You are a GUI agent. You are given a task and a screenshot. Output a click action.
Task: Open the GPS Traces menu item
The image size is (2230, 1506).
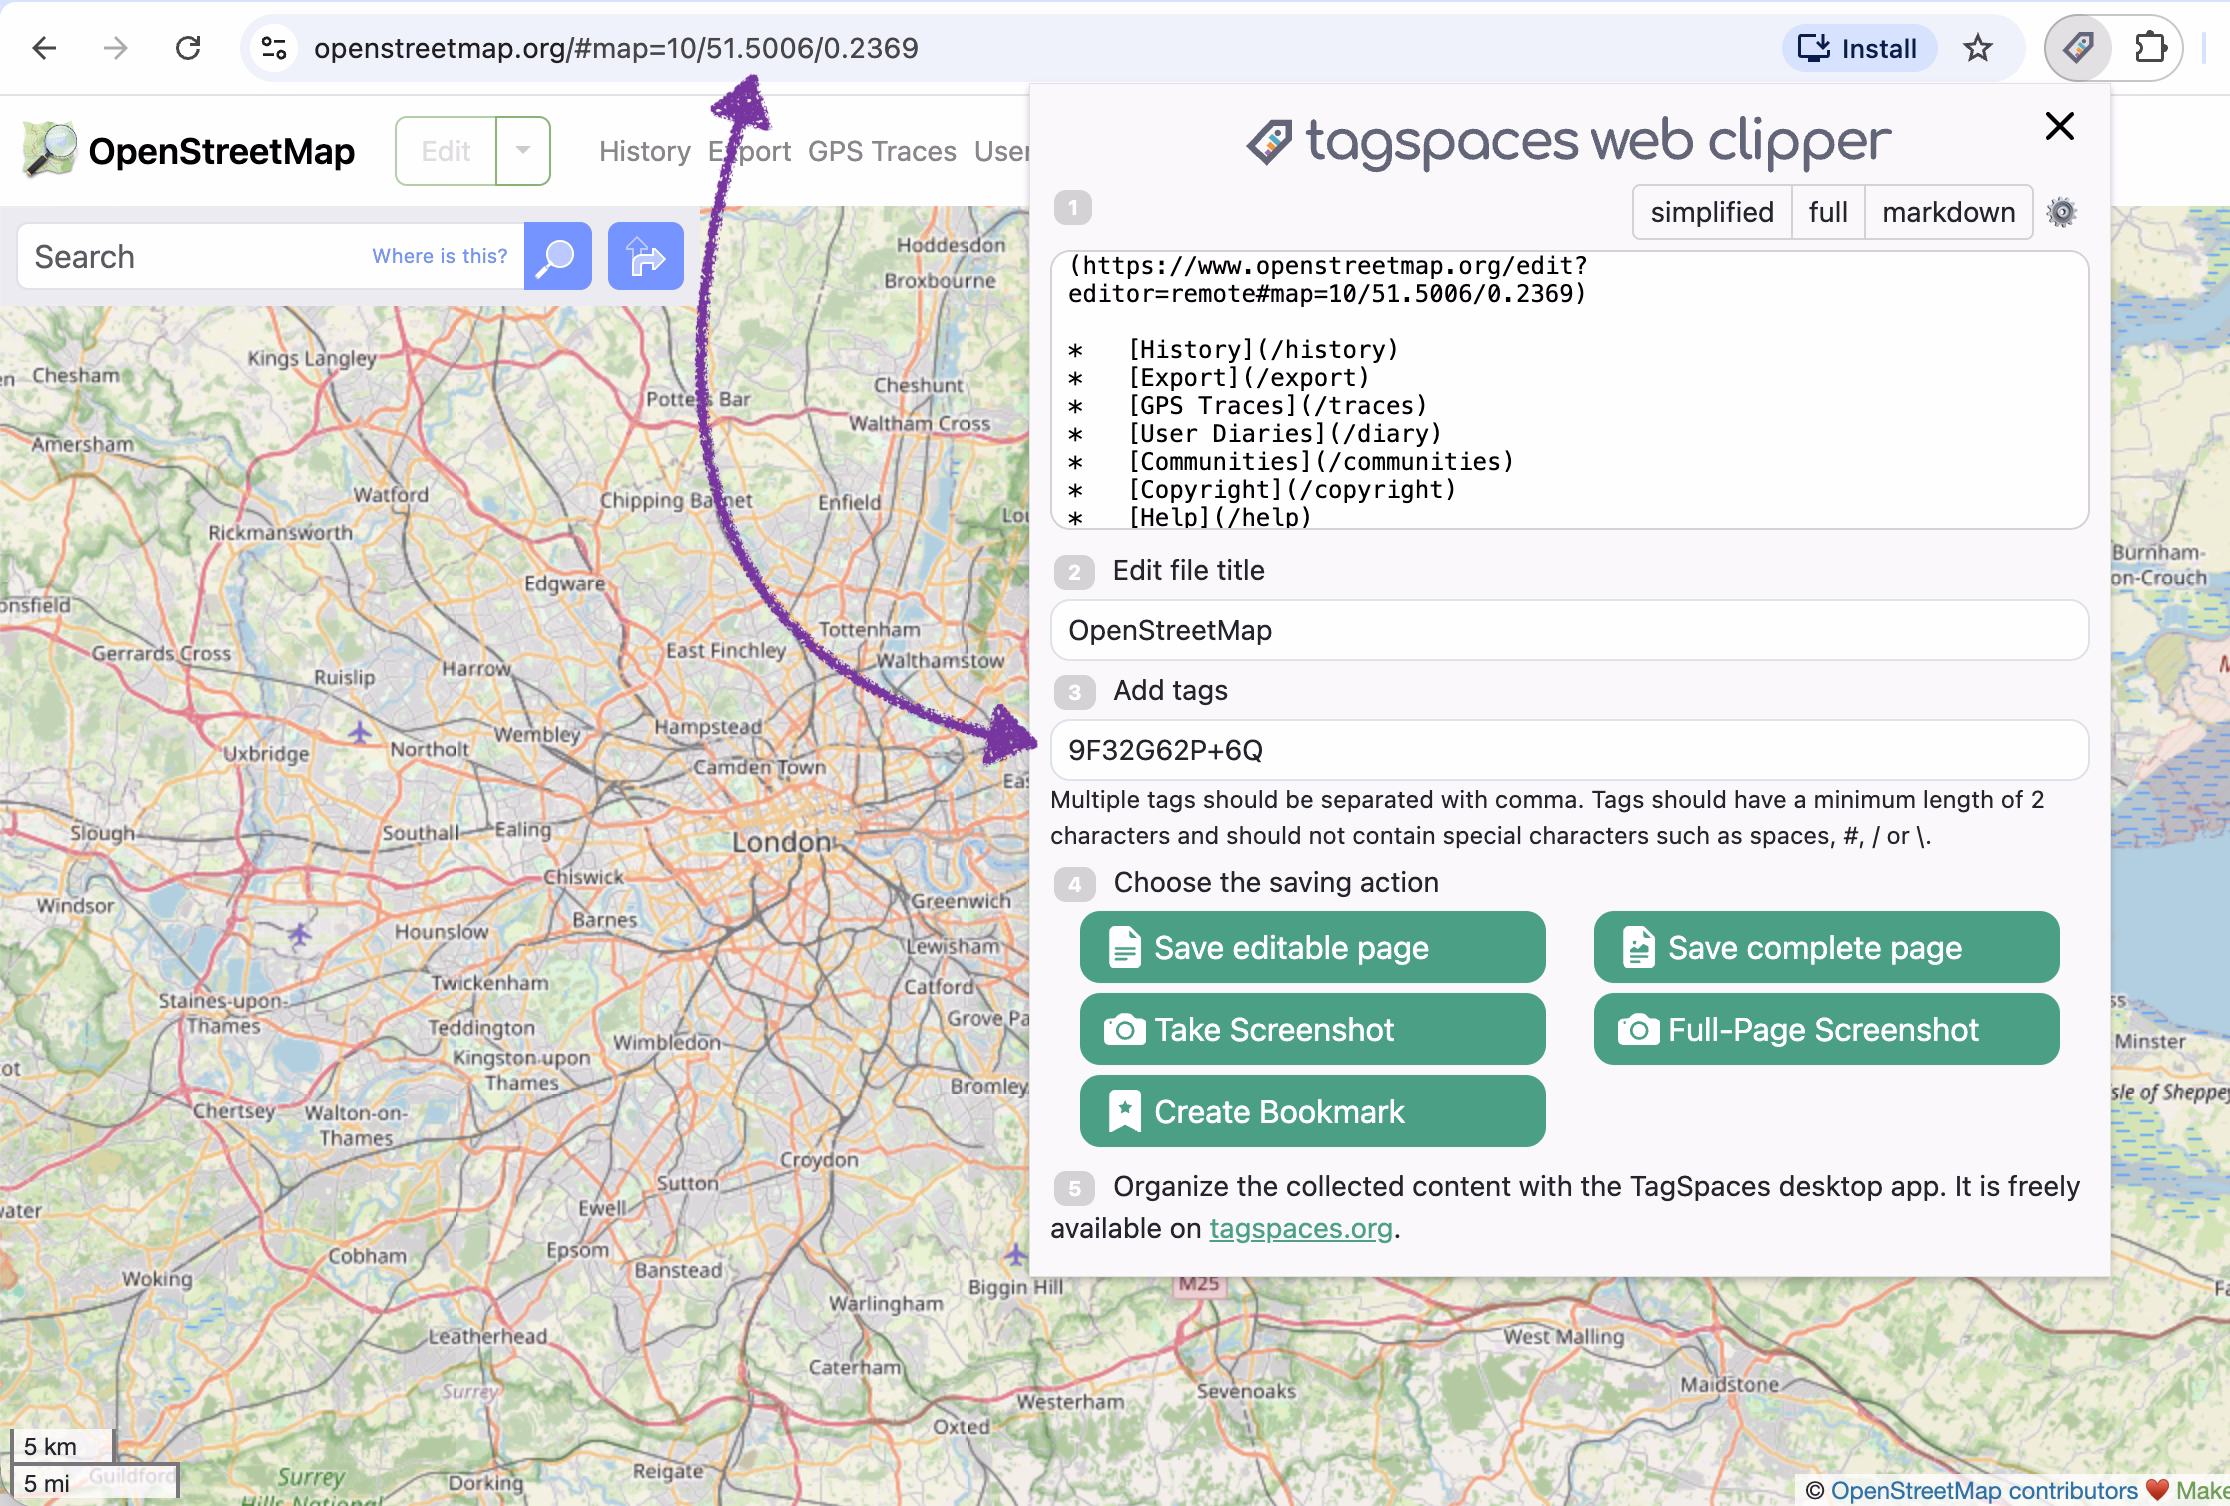pos(882,151)
